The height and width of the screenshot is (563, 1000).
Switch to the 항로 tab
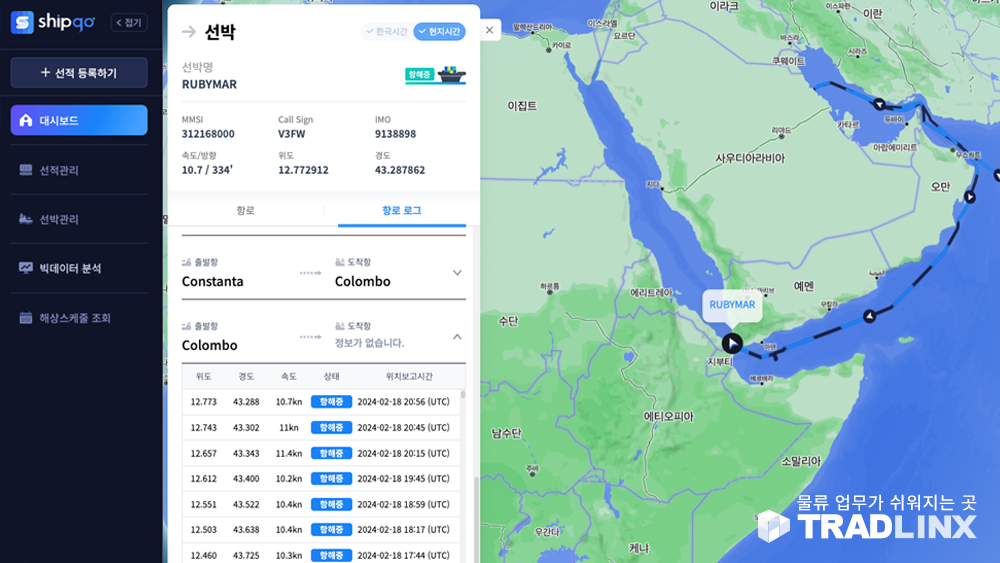[x=246, y=210]
